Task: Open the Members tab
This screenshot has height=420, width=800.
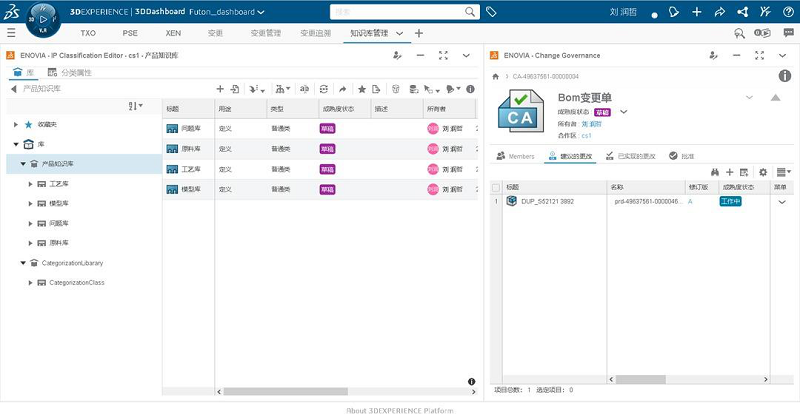Action: click(x=515, y=156)
